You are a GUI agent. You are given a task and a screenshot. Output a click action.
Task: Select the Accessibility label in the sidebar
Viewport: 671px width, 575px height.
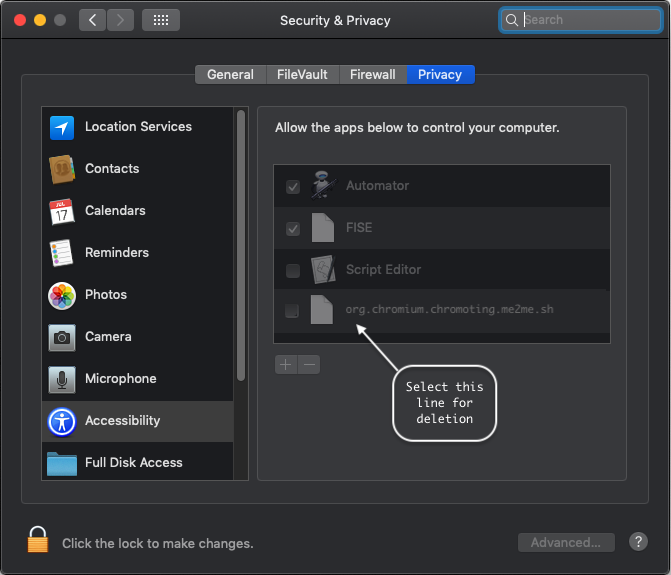[122, 421]
